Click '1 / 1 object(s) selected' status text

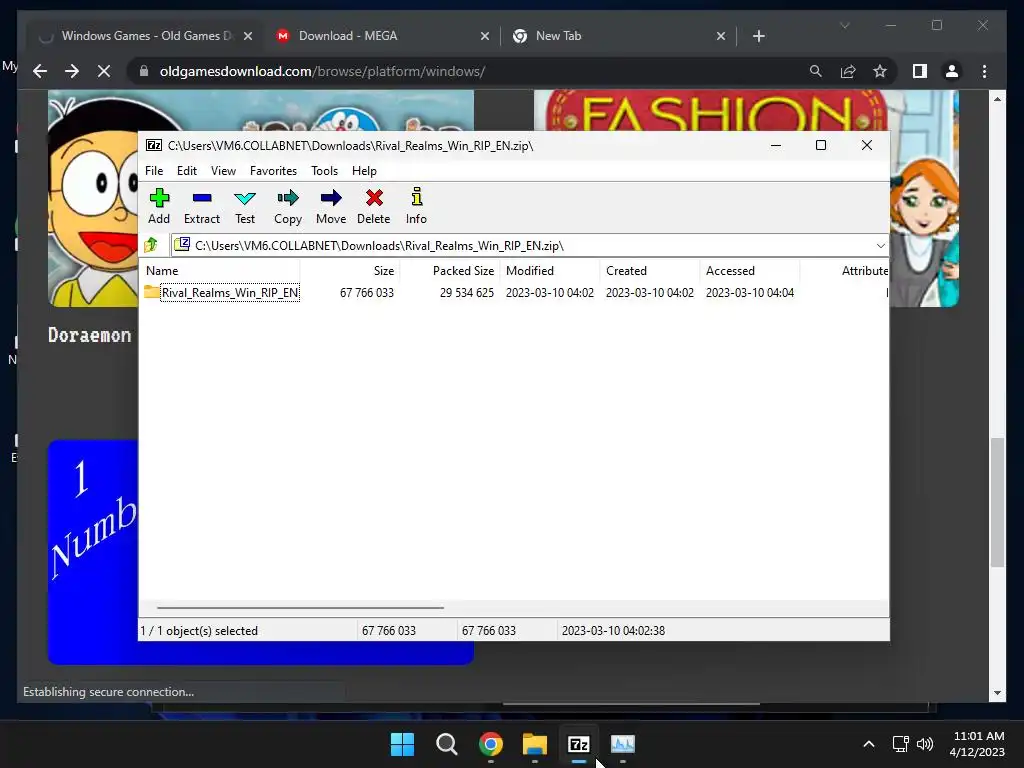tap(199, 631)
